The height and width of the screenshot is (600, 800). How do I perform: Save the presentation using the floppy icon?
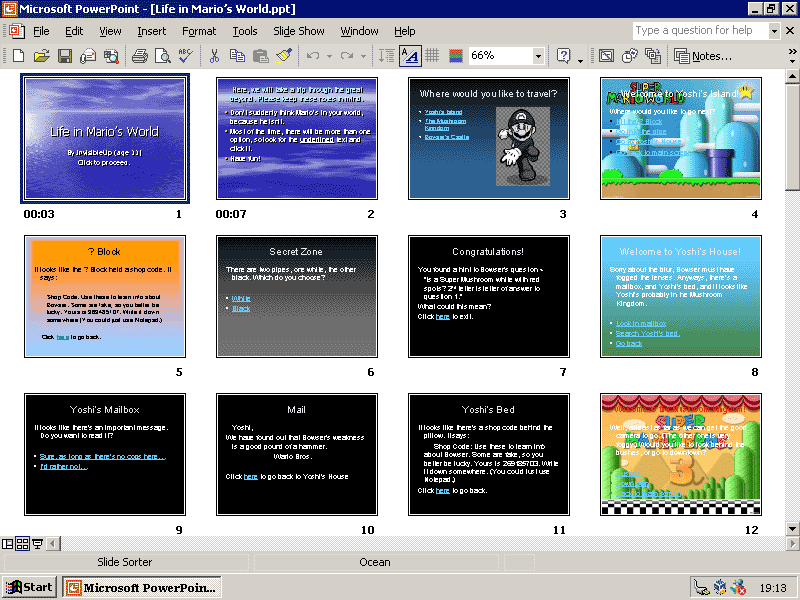click(65, 56)
